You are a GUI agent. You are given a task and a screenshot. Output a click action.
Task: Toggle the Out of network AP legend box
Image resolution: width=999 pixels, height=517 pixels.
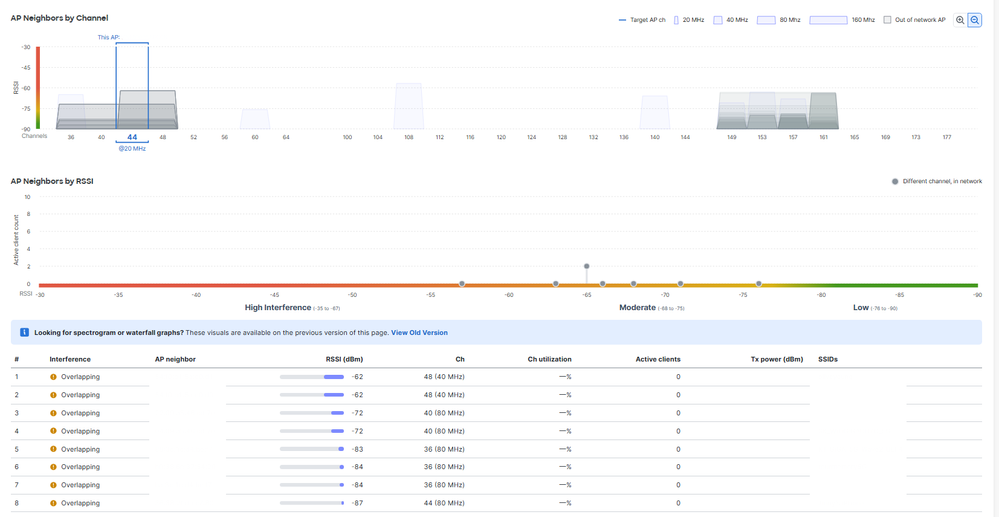coord(888,20)
